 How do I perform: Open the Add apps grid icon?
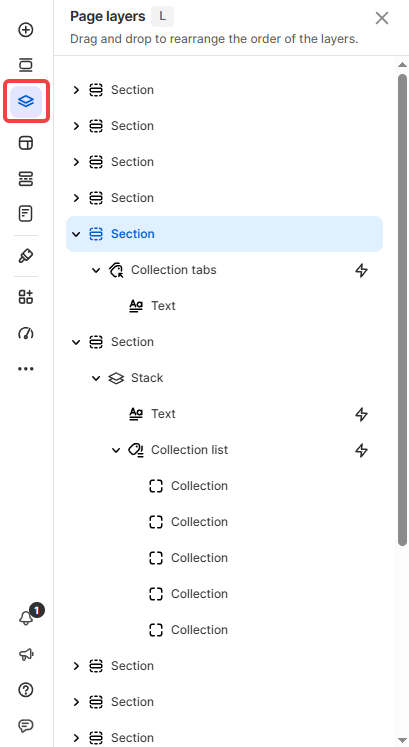(26, 297)
